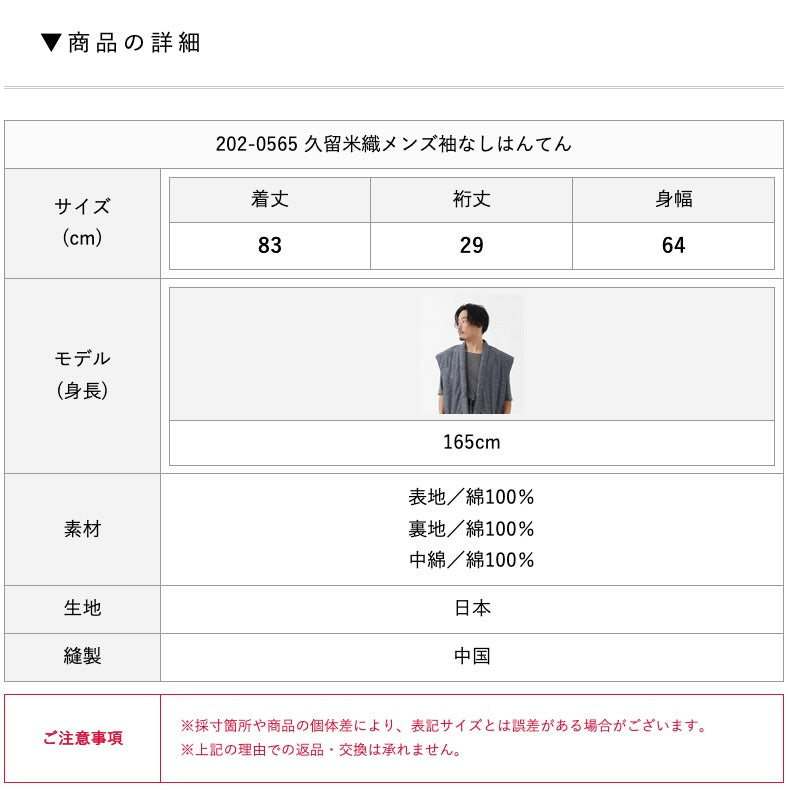Click the モデル (身長) row label
Viewport: 788px width, 795px height.
tap(82, 374)
